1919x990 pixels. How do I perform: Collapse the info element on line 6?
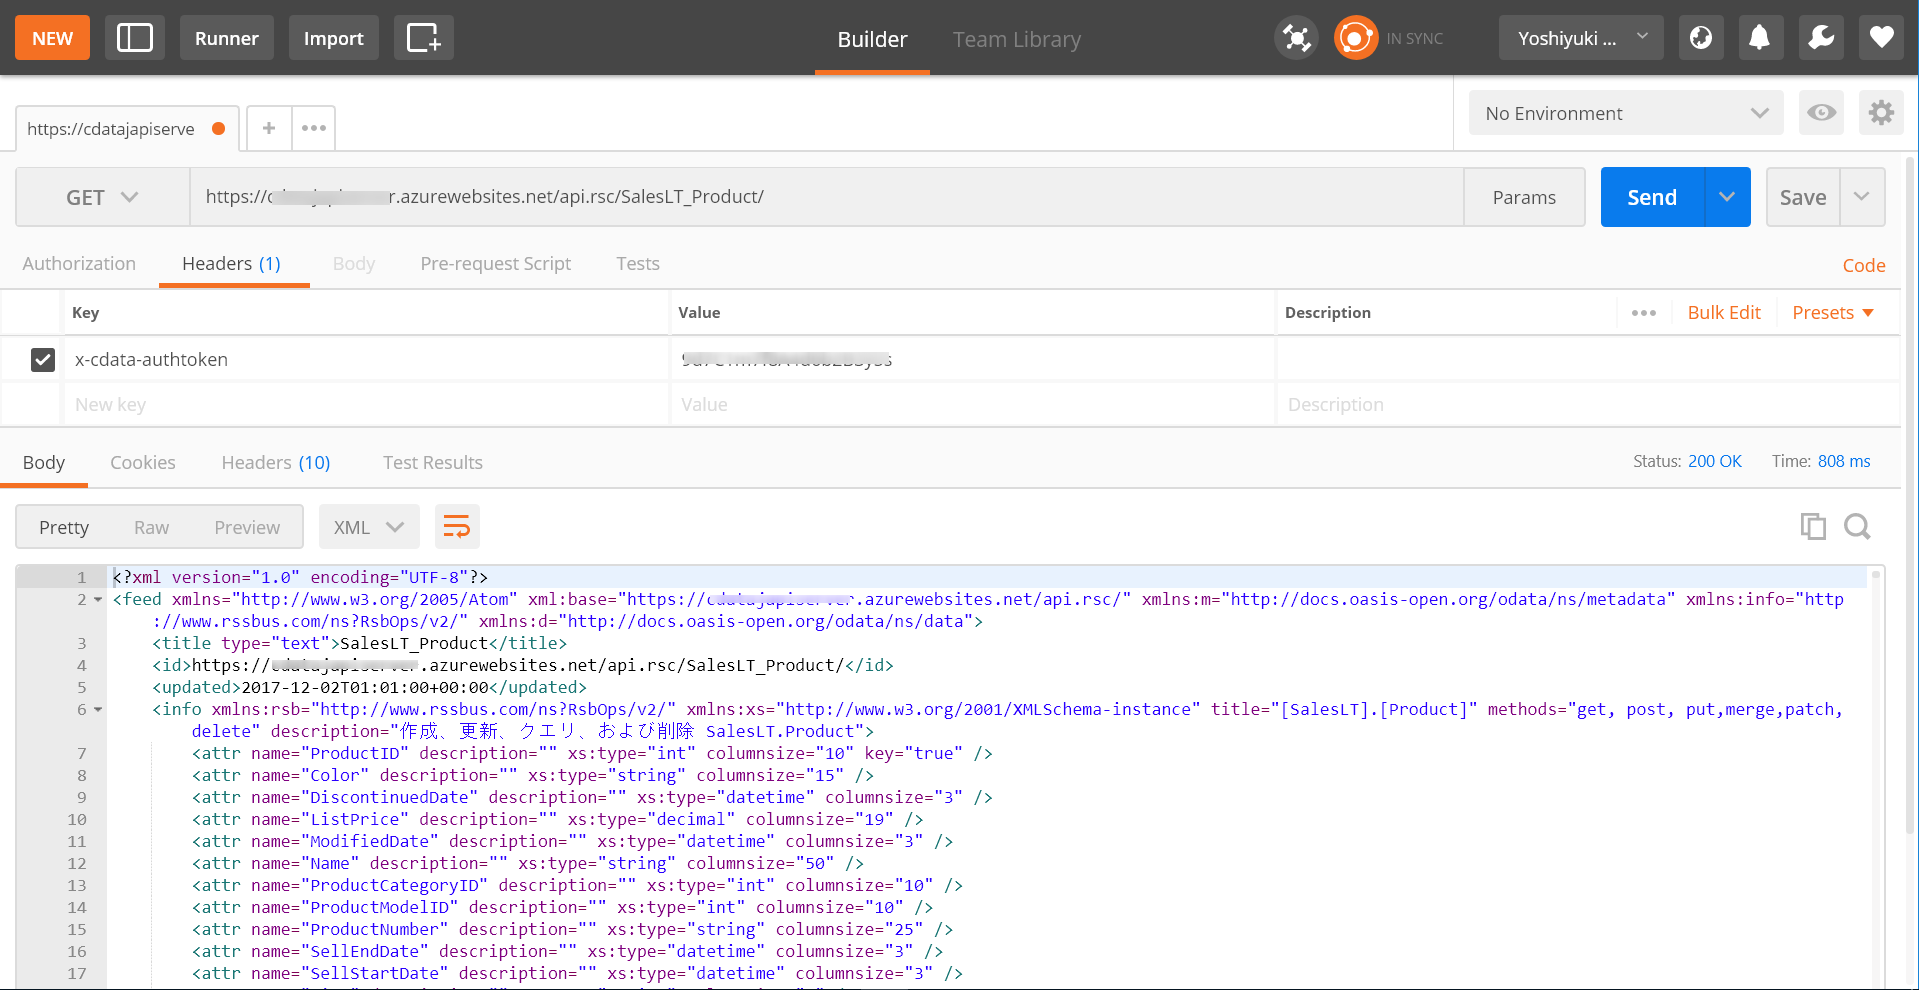click(96, 709)
